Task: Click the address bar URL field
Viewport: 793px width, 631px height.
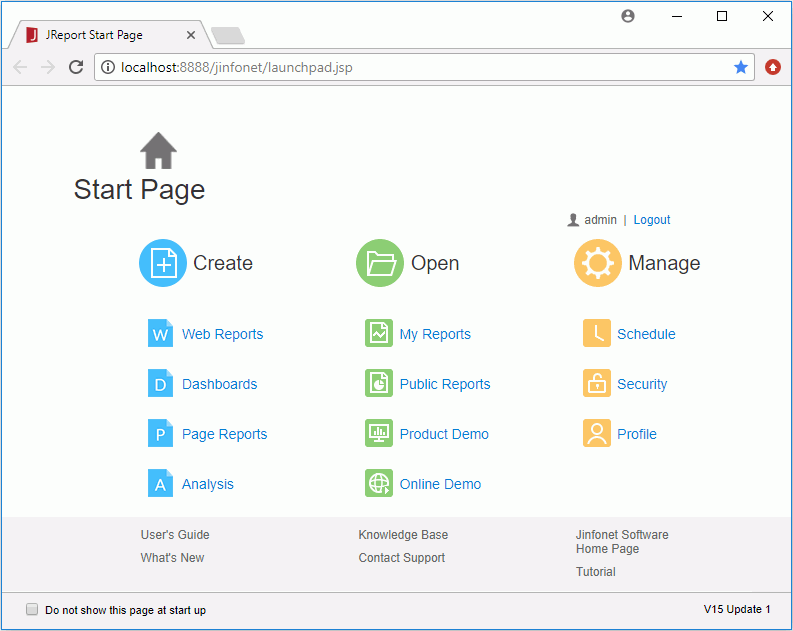Action: (x=424, y=67)
